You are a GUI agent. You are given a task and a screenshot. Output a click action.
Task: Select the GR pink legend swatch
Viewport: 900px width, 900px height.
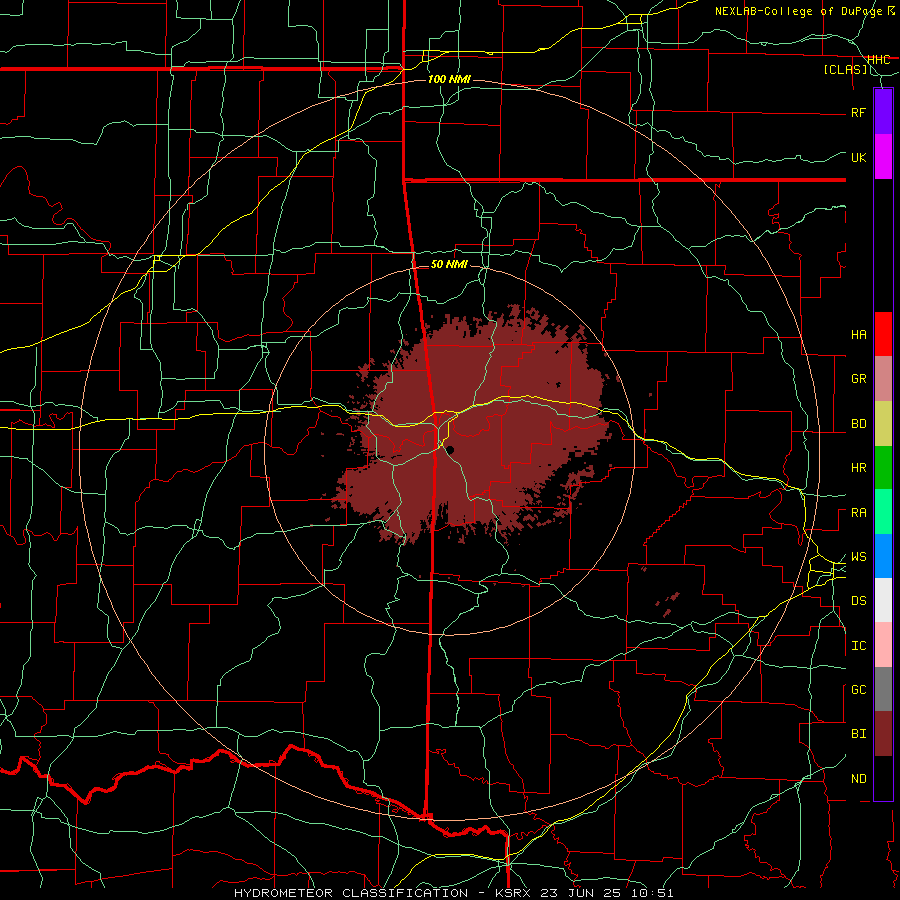click(x=883, y=379)
